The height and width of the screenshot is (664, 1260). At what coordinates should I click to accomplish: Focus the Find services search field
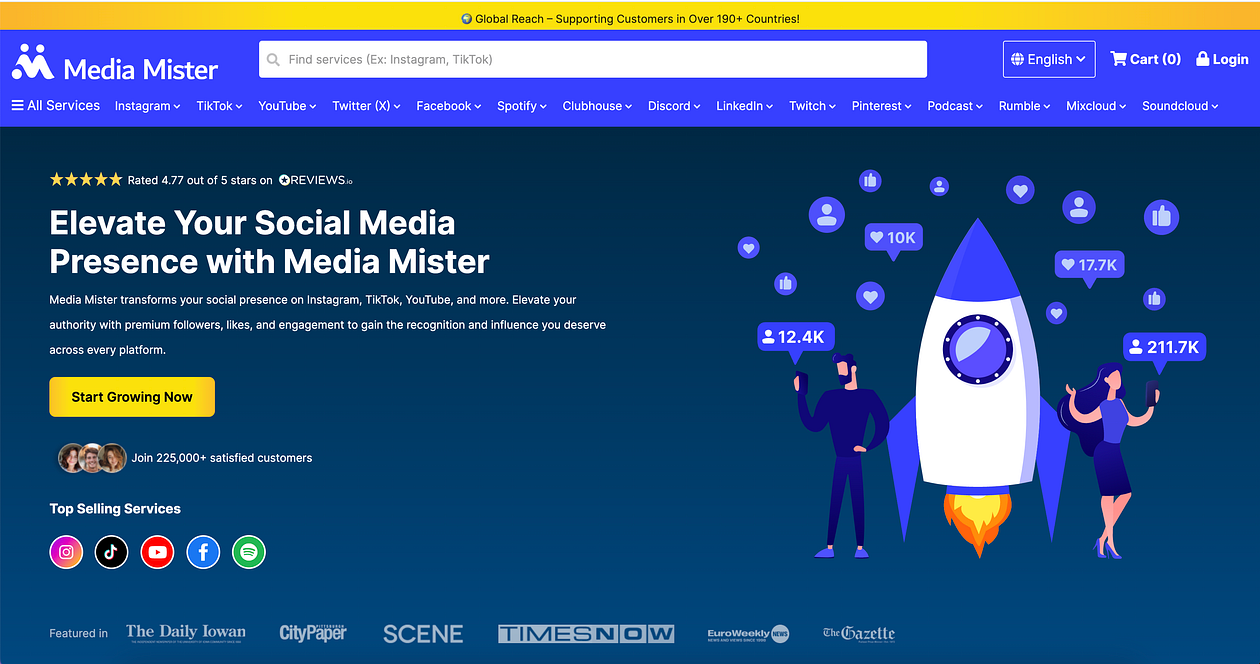point(593,59)
